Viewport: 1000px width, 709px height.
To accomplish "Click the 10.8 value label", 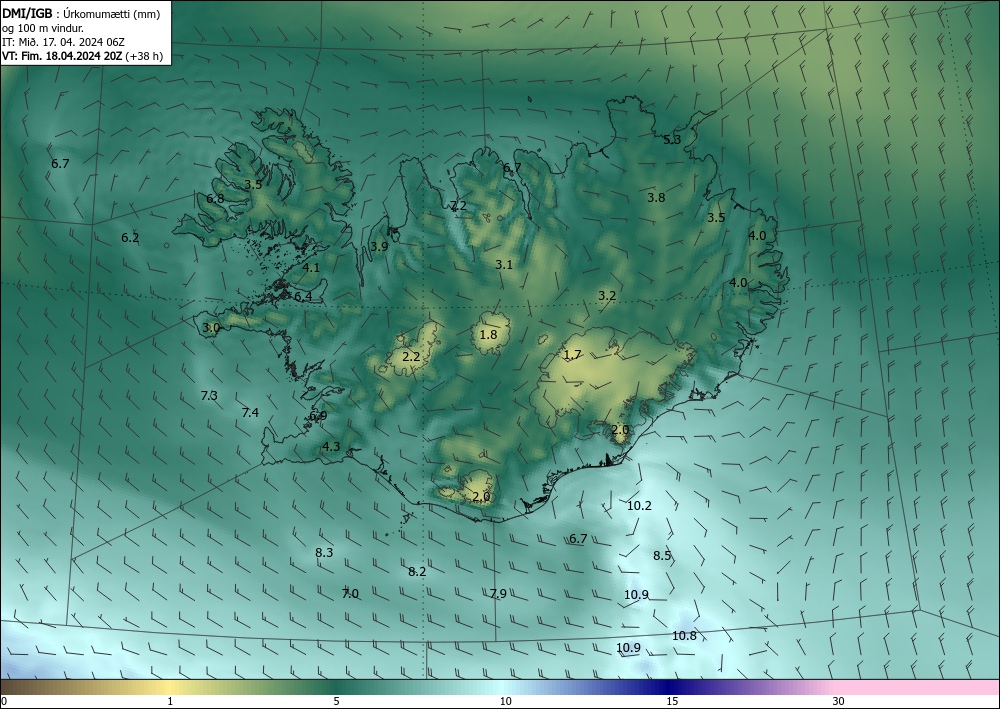I will tap(684, 636).
